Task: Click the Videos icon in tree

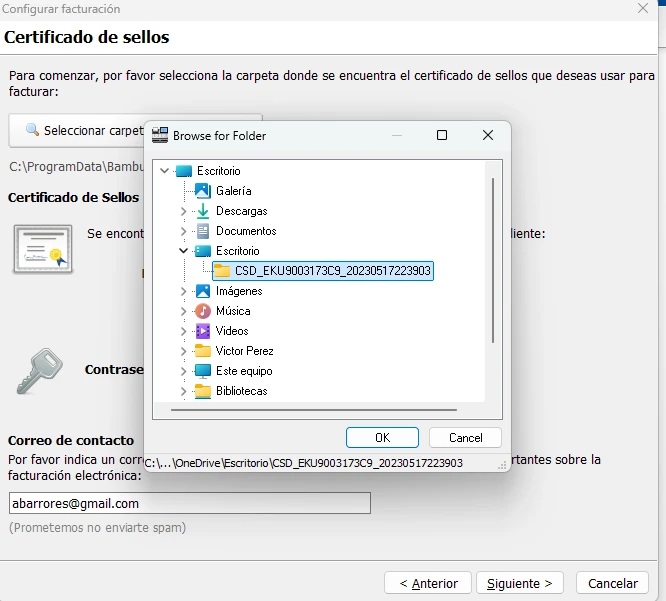Action: pos(203,331)
